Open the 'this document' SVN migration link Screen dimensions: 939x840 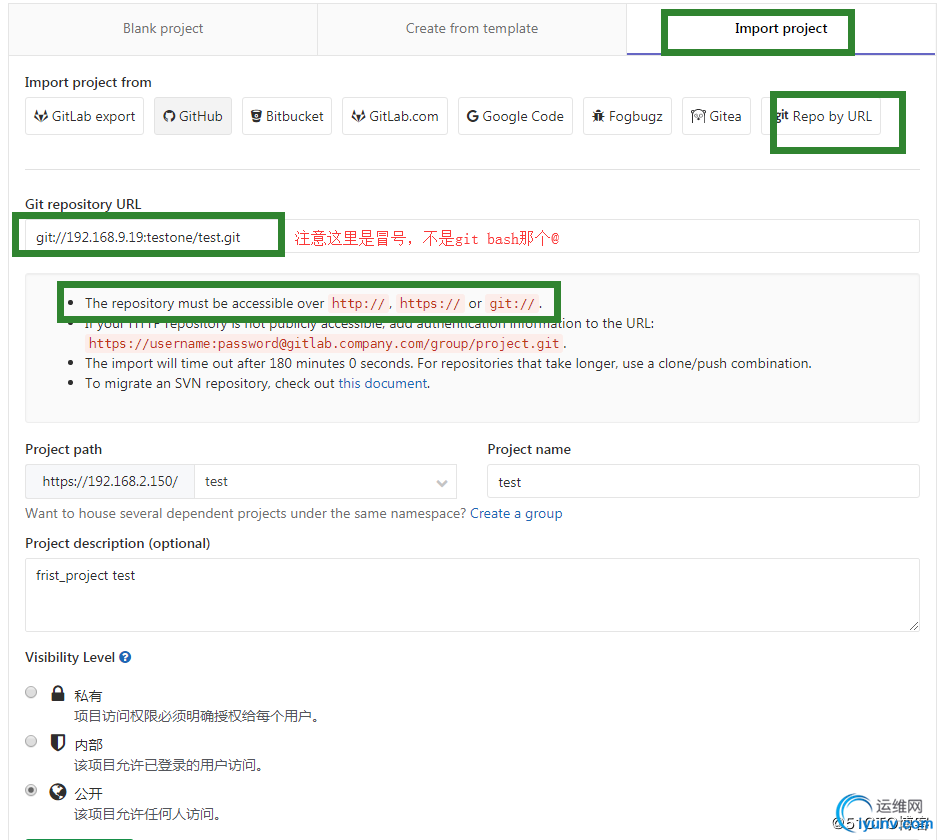click(383, 383)
